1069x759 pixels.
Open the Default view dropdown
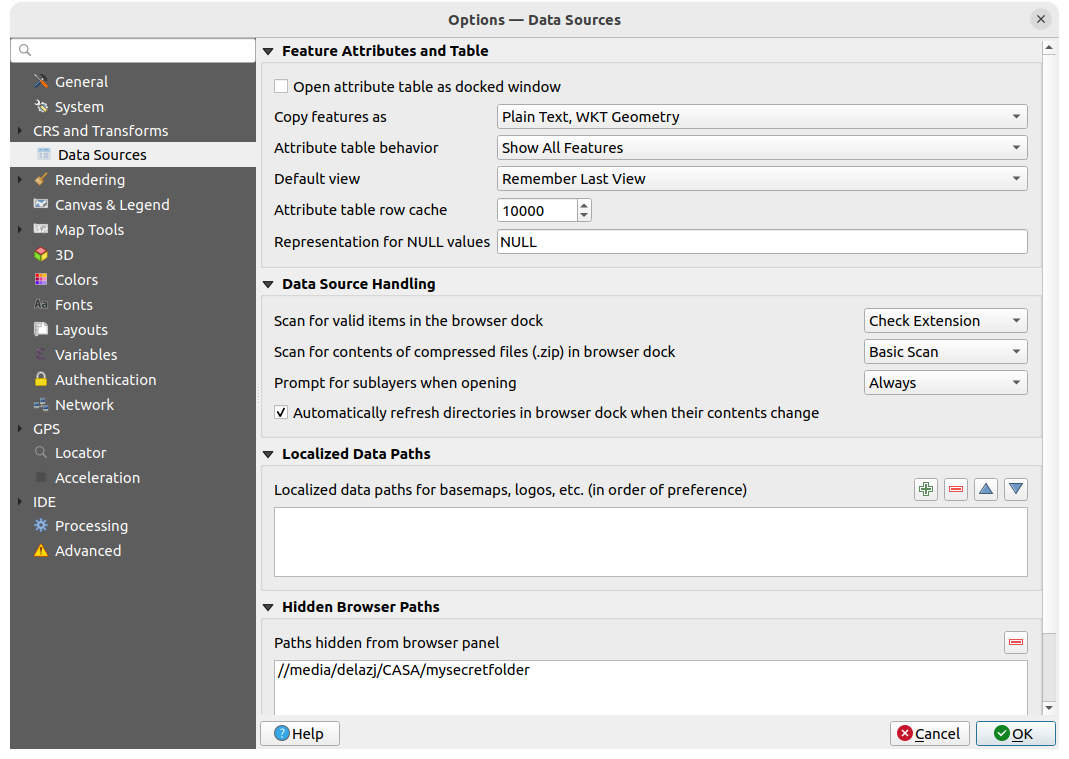pos(762,178)
